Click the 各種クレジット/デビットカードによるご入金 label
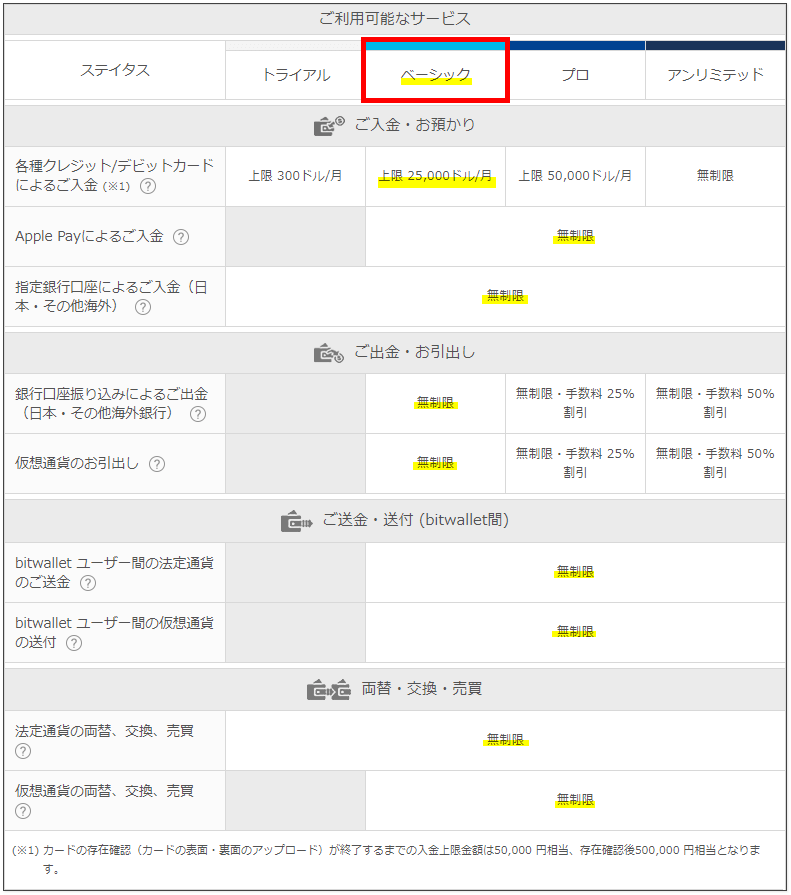The height and width of the screenshot is (895, 791). pos(114,176)
